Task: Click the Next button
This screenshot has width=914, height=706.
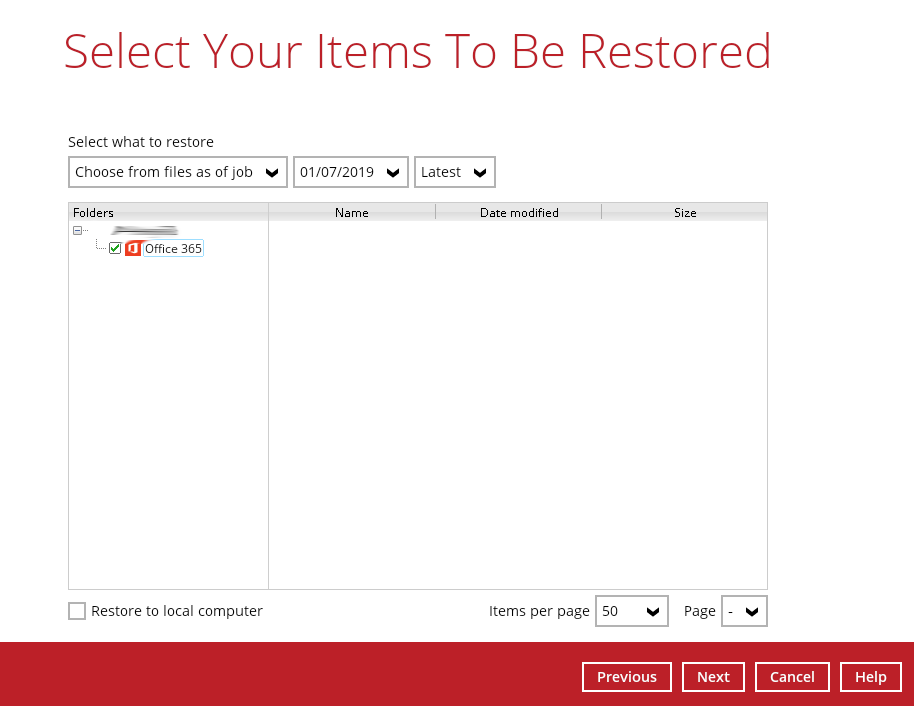Action: pos(713,677)
